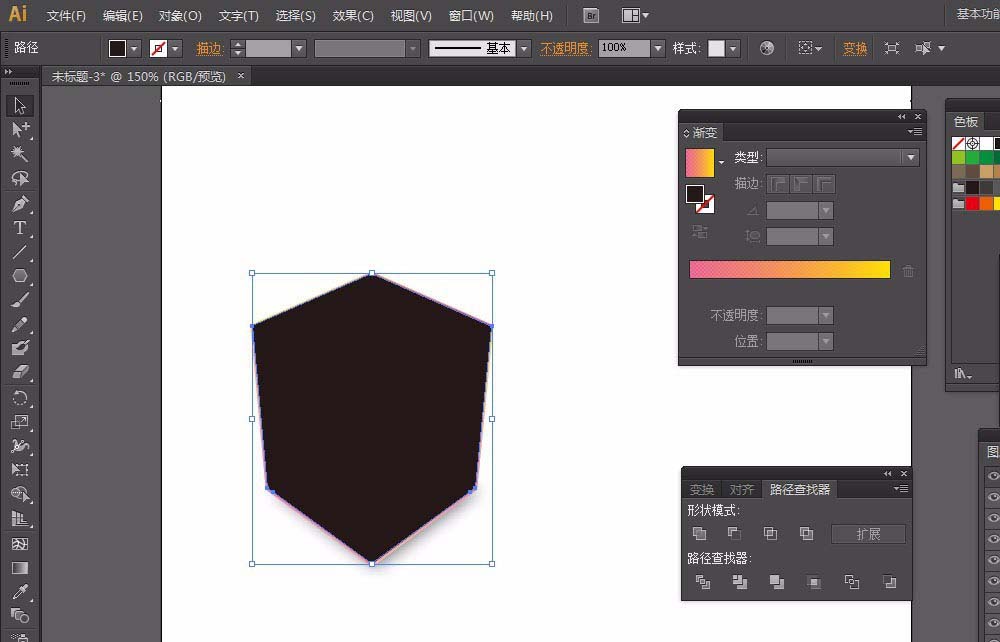
Task: Open the 样式 graphic style dropdown
Action: (x=733, y=48)
